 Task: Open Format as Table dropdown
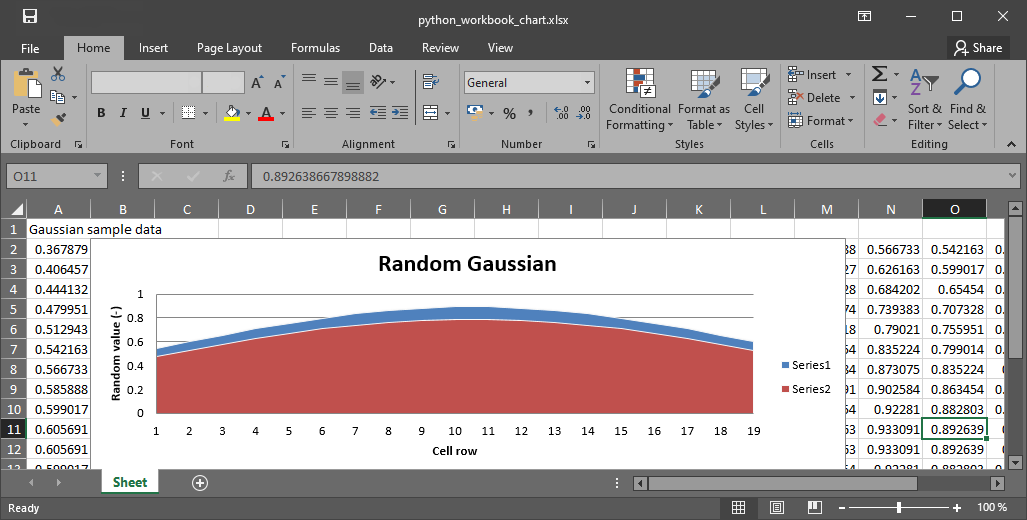tap(704, 99)
